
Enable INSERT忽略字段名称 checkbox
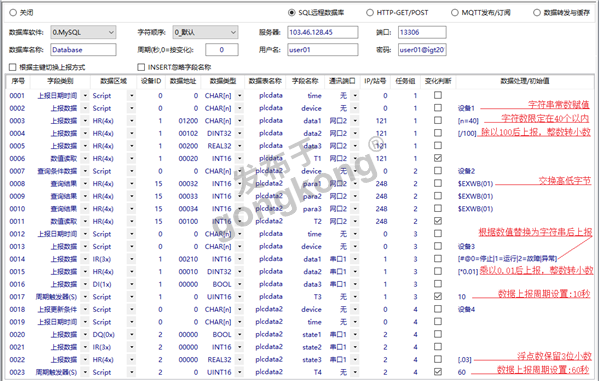[141, 67]
